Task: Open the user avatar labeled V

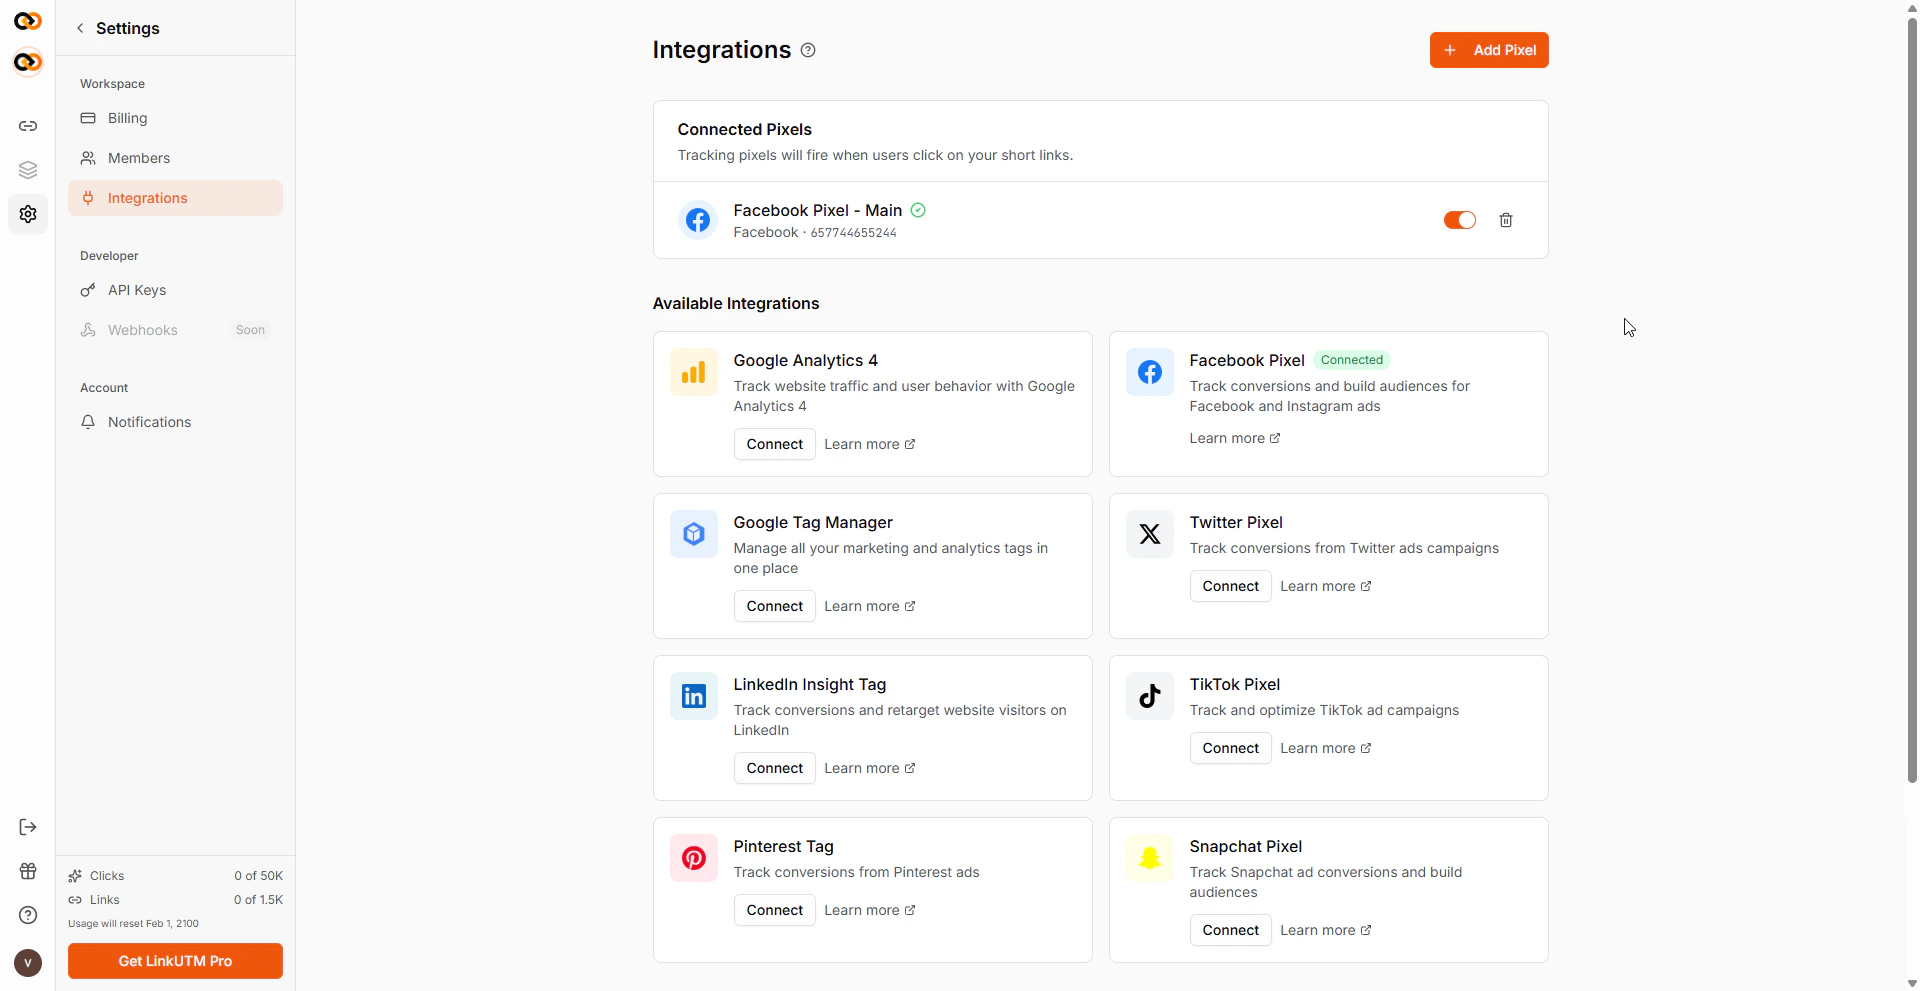Action: coord(28,963)
